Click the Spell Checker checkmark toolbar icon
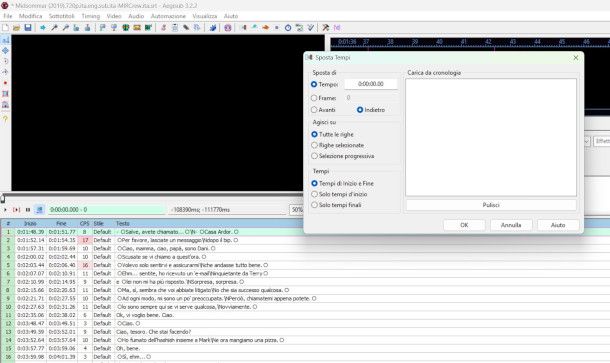The image size is (610, 363). click(310, 28)
